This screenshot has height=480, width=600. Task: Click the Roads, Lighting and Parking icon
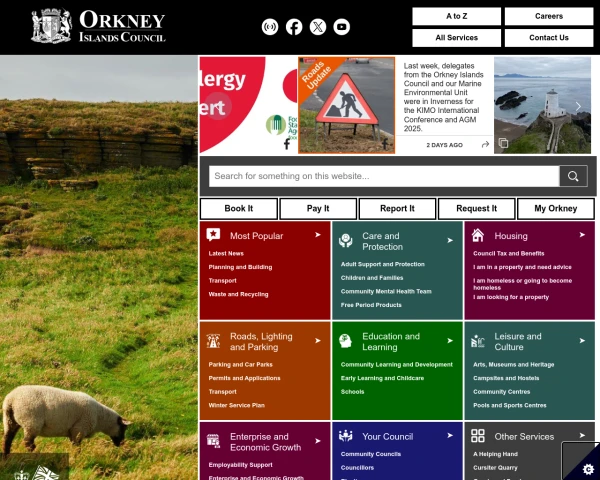213,341
